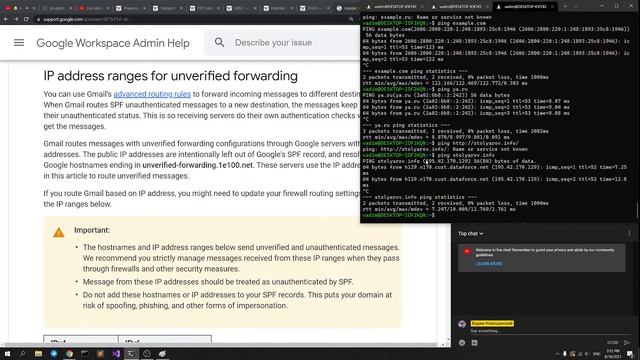Image resolution: width=640 pixels, height=360 pixels.
Task: Click the 'unverified-forwarding.1e100.net' bold text
Action: coord(198,165)
